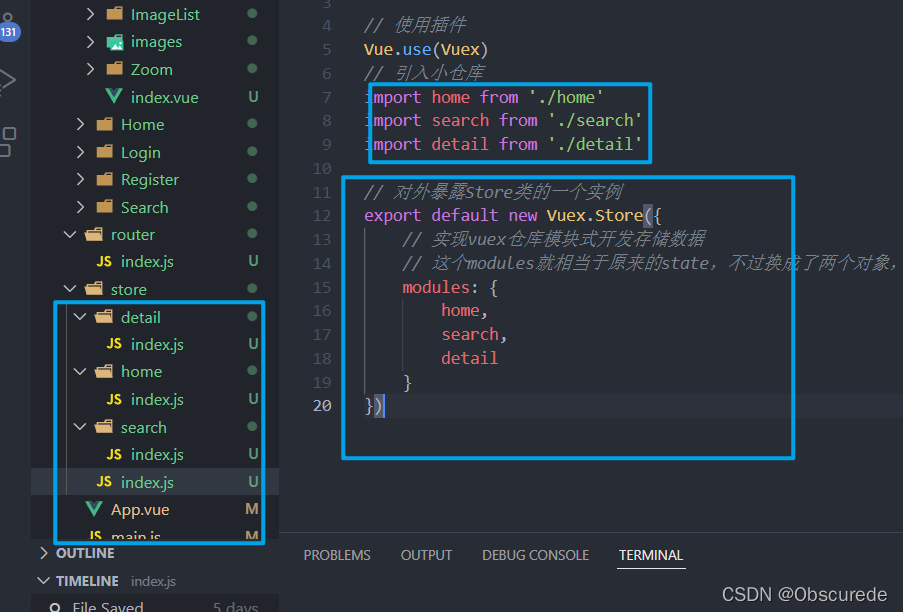This screenshot has width=903, height=612.
Task: Expand the Zoom folder
Action: click(90, 69)
